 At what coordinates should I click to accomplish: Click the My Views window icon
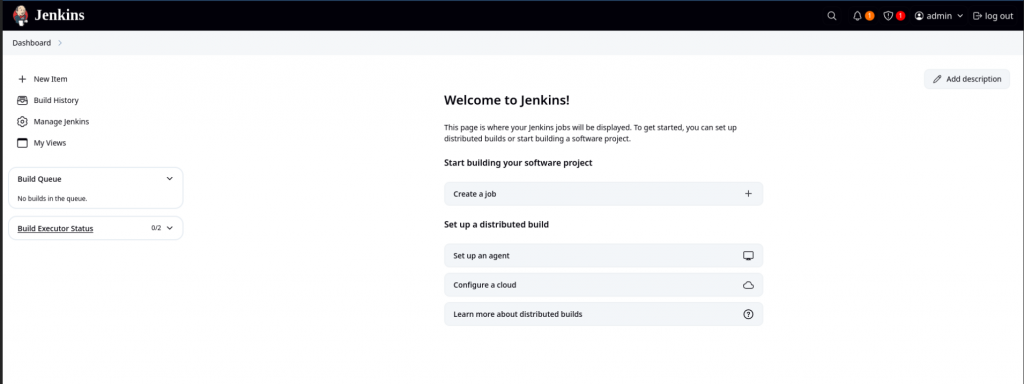(x=22, y=143)
